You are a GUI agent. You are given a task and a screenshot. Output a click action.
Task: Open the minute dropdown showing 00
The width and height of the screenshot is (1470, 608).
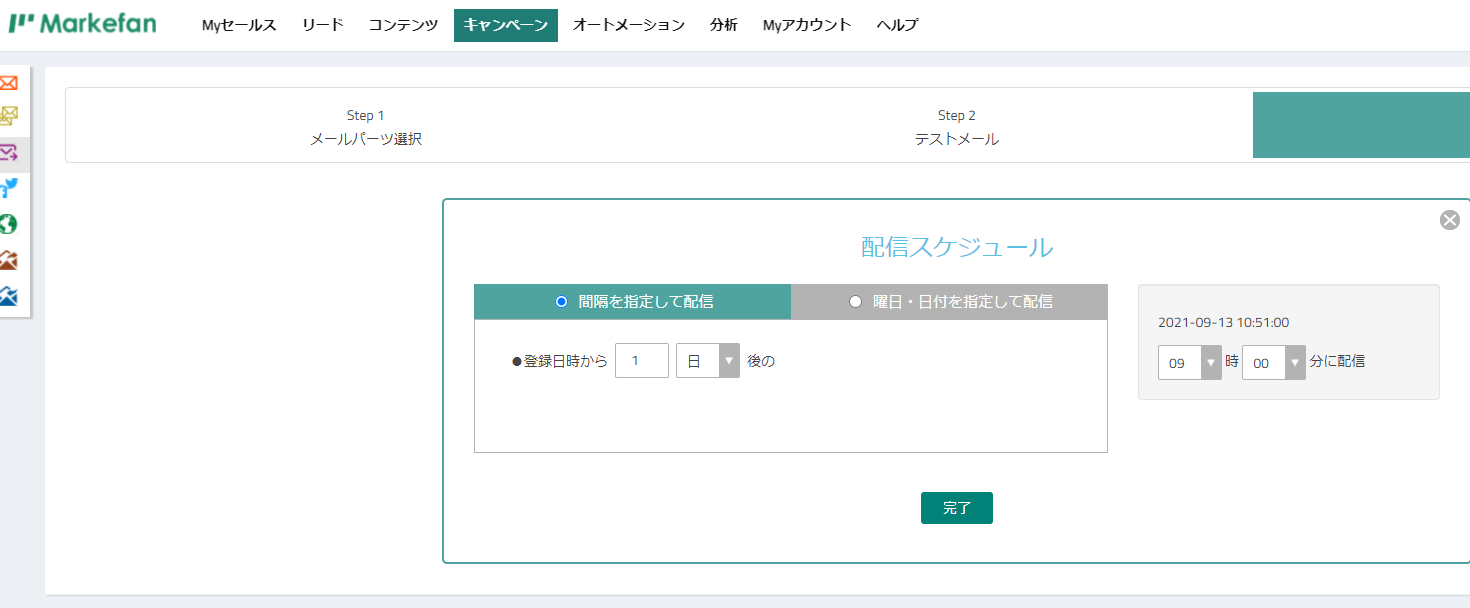click(x=1274, y=363)
